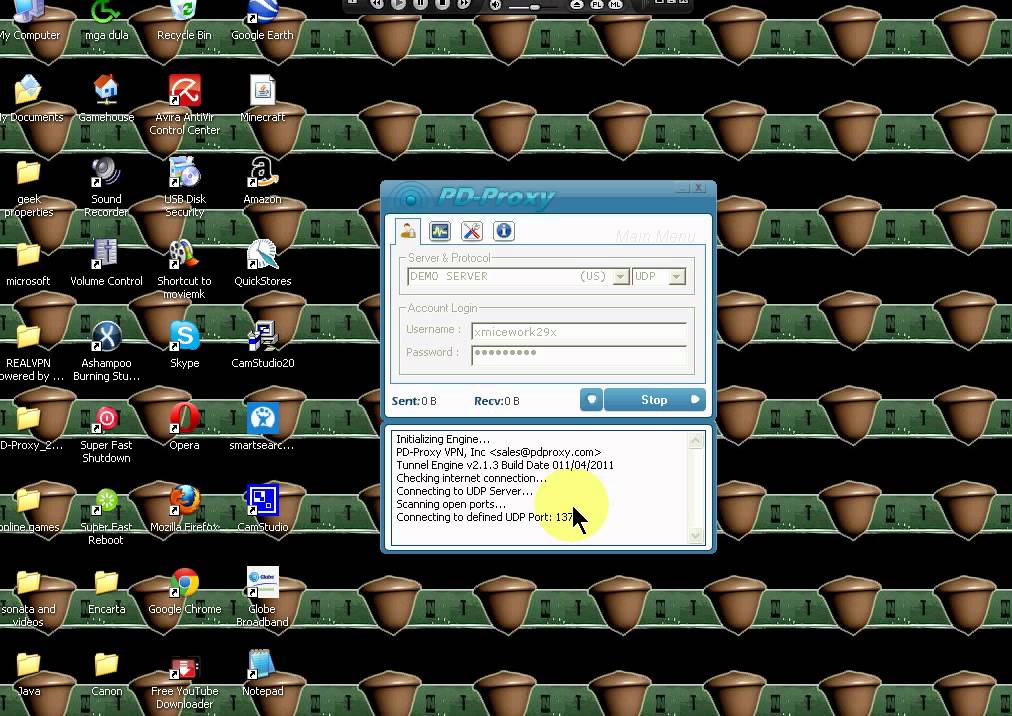Screen dimensions: 1012x716
Task: Click the log panel scrollbar down arrow
Action: [x=696, y=535]
